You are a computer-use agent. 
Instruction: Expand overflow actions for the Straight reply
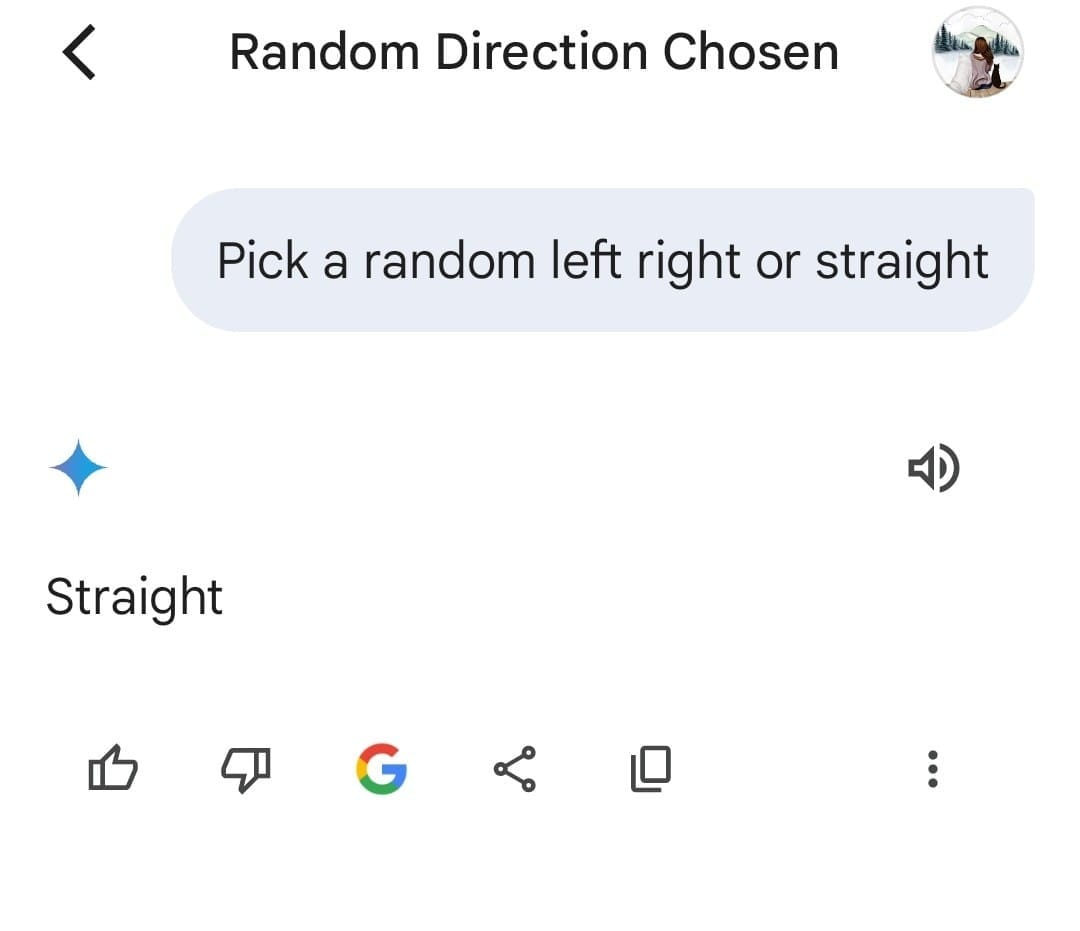coord(933,768)
